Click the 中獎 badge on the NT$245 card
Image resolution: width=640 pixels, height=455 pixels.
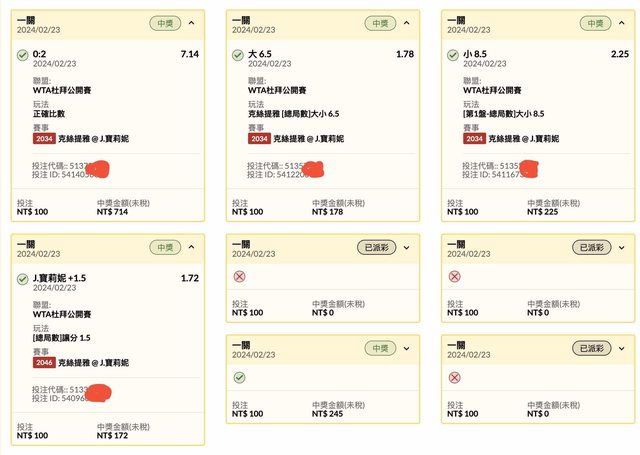pos(381,348)
